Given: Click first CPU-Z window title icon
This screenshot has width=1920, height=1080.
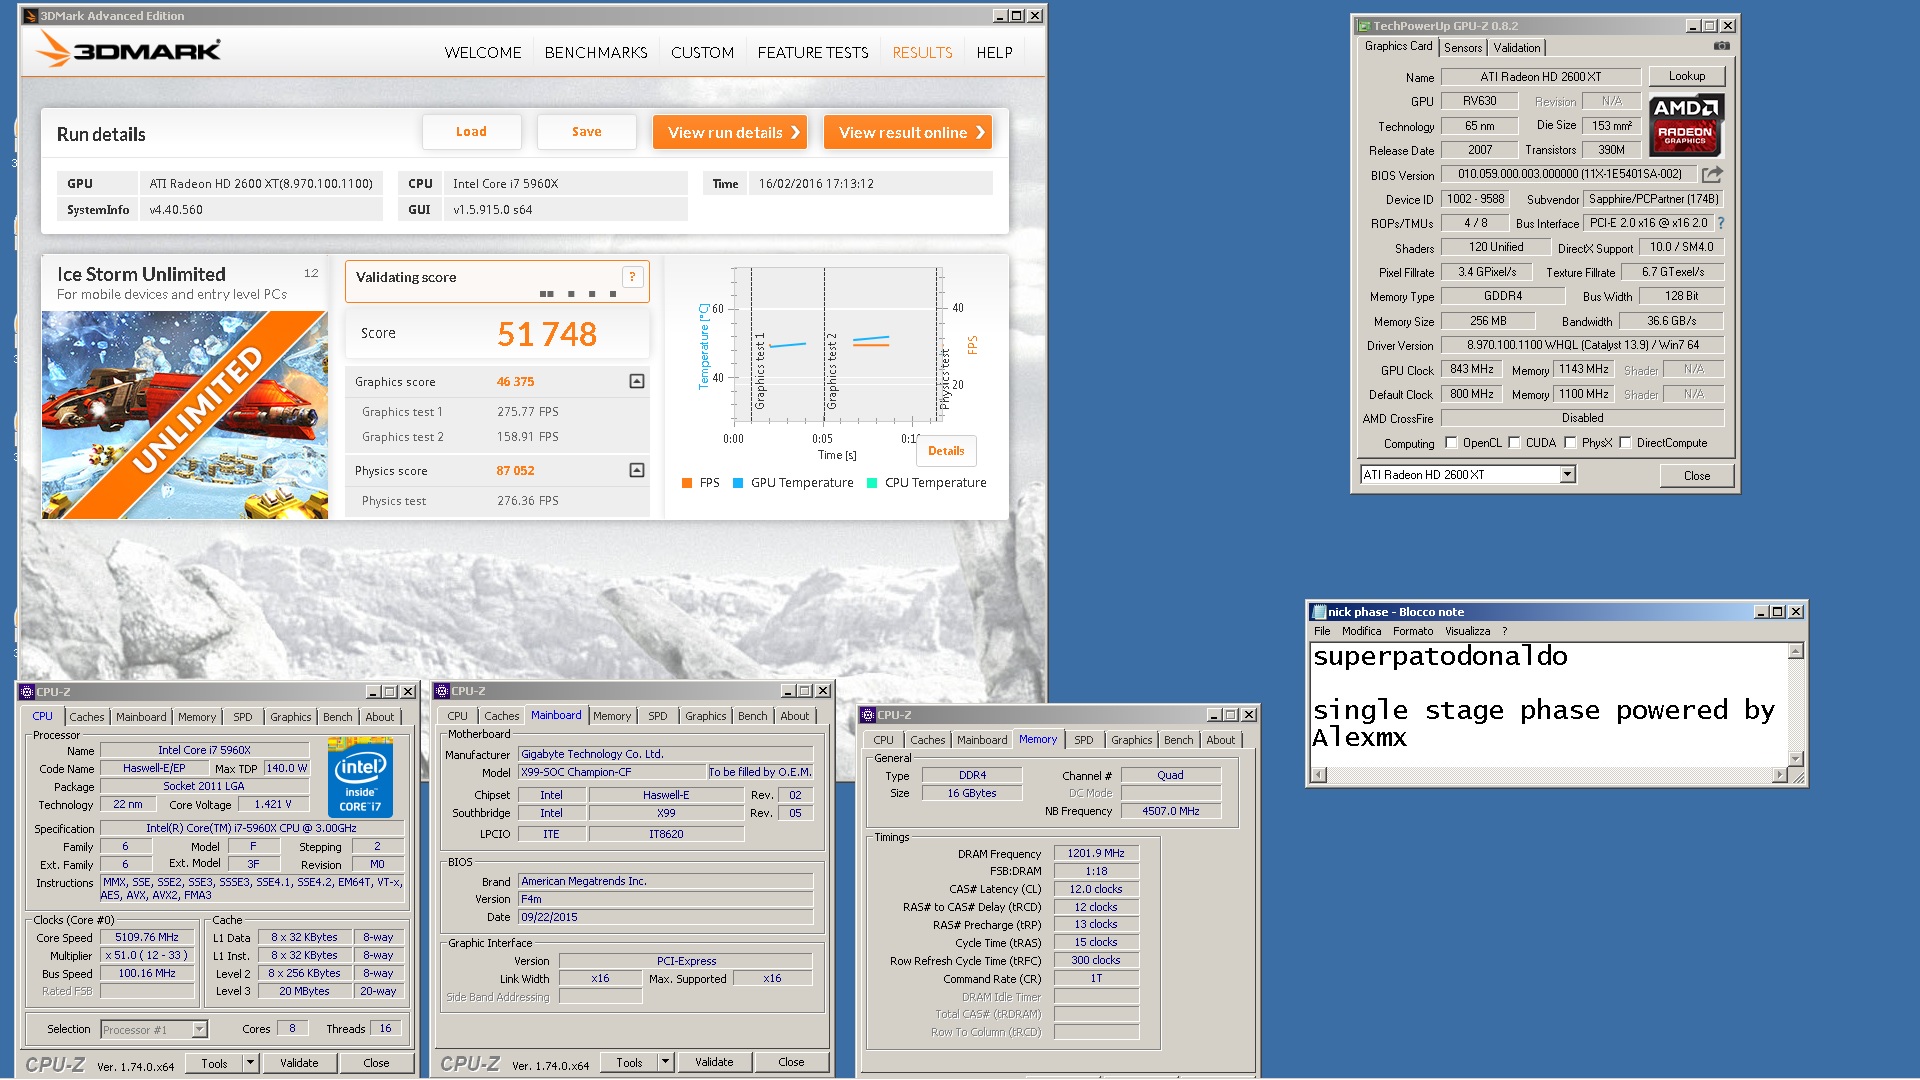Looking at the screenshot, I should 27,692.
